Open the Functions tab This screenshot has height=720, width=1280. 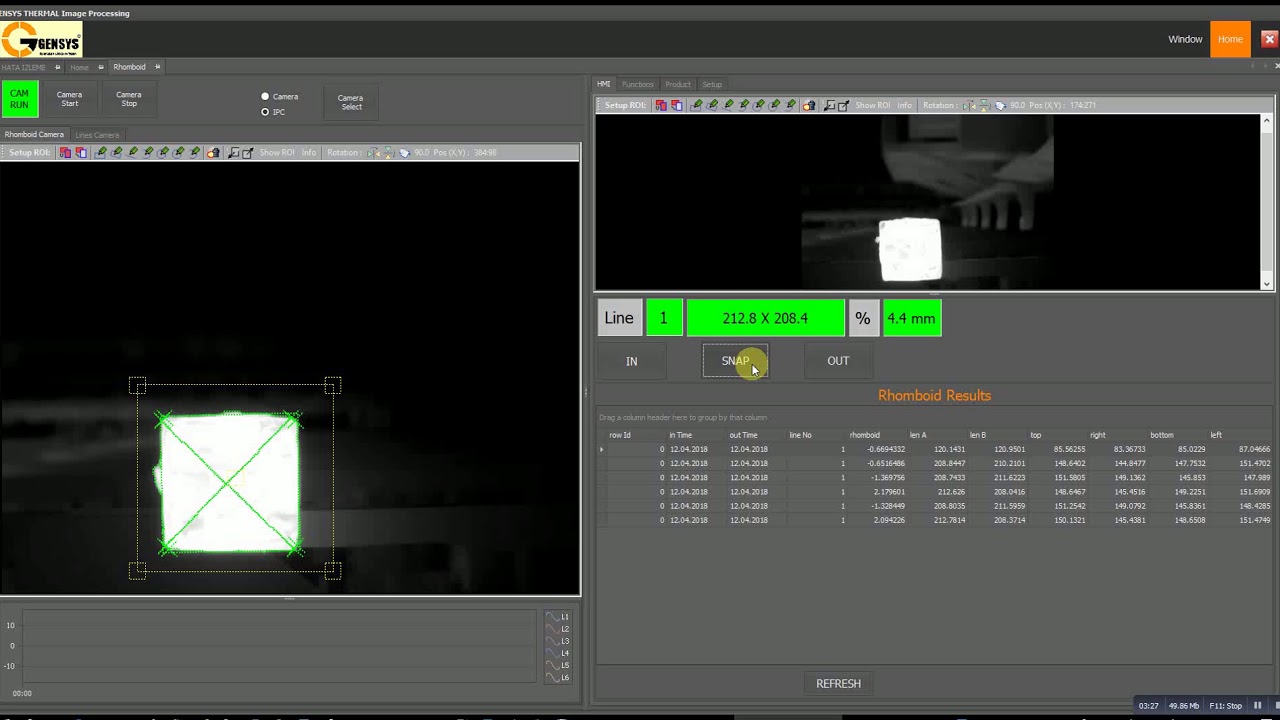[x=637, y=84]
